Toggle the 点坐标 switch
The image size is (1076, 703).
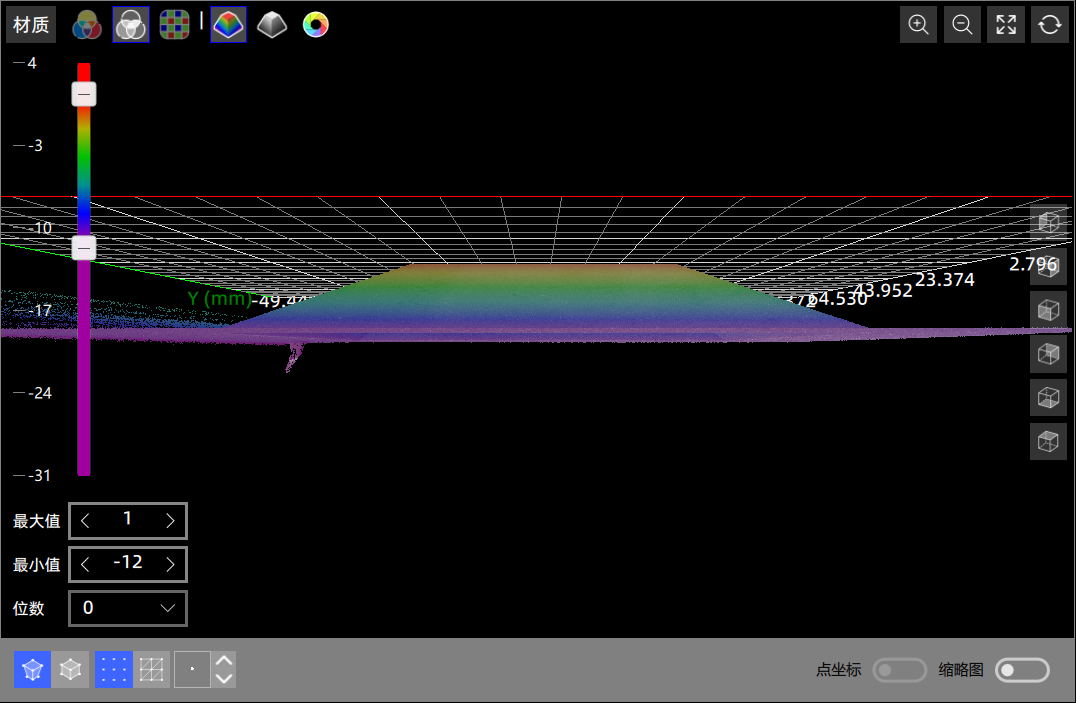coord(899,670)
